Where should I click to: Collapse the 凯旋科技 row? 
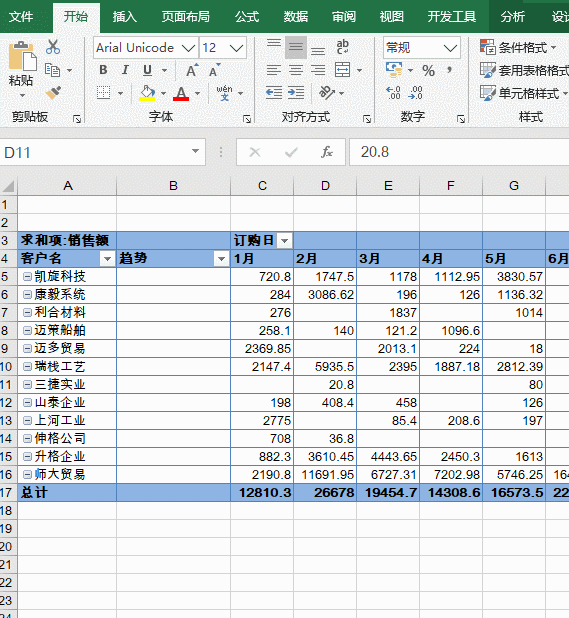pyautogui.click(x=27, y=276)
